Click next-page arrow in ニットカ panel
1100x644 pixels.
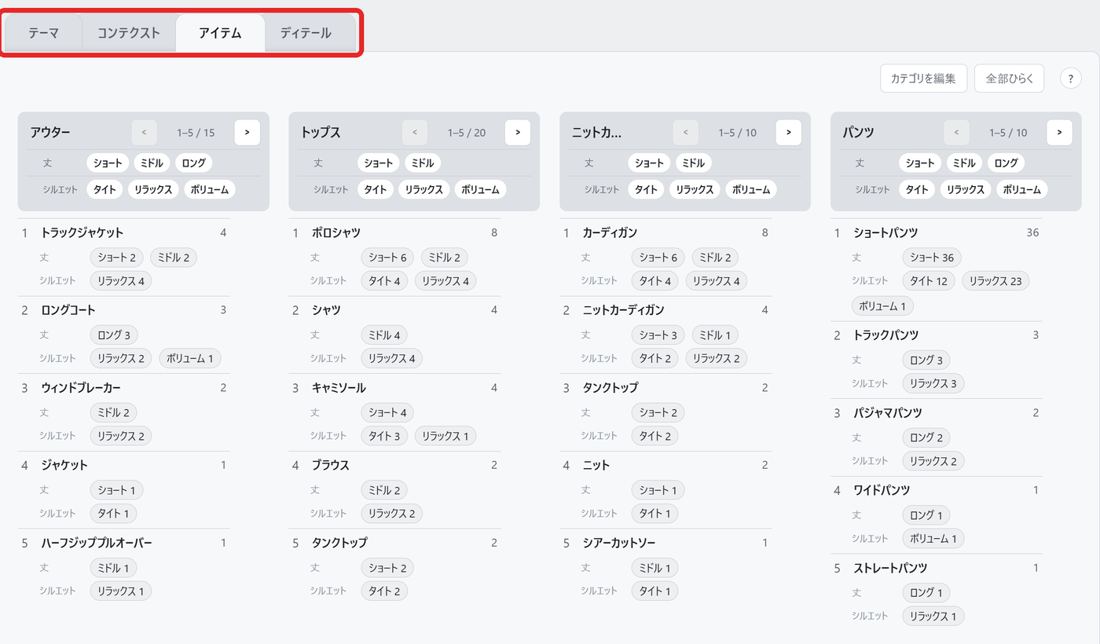(789, 132)
